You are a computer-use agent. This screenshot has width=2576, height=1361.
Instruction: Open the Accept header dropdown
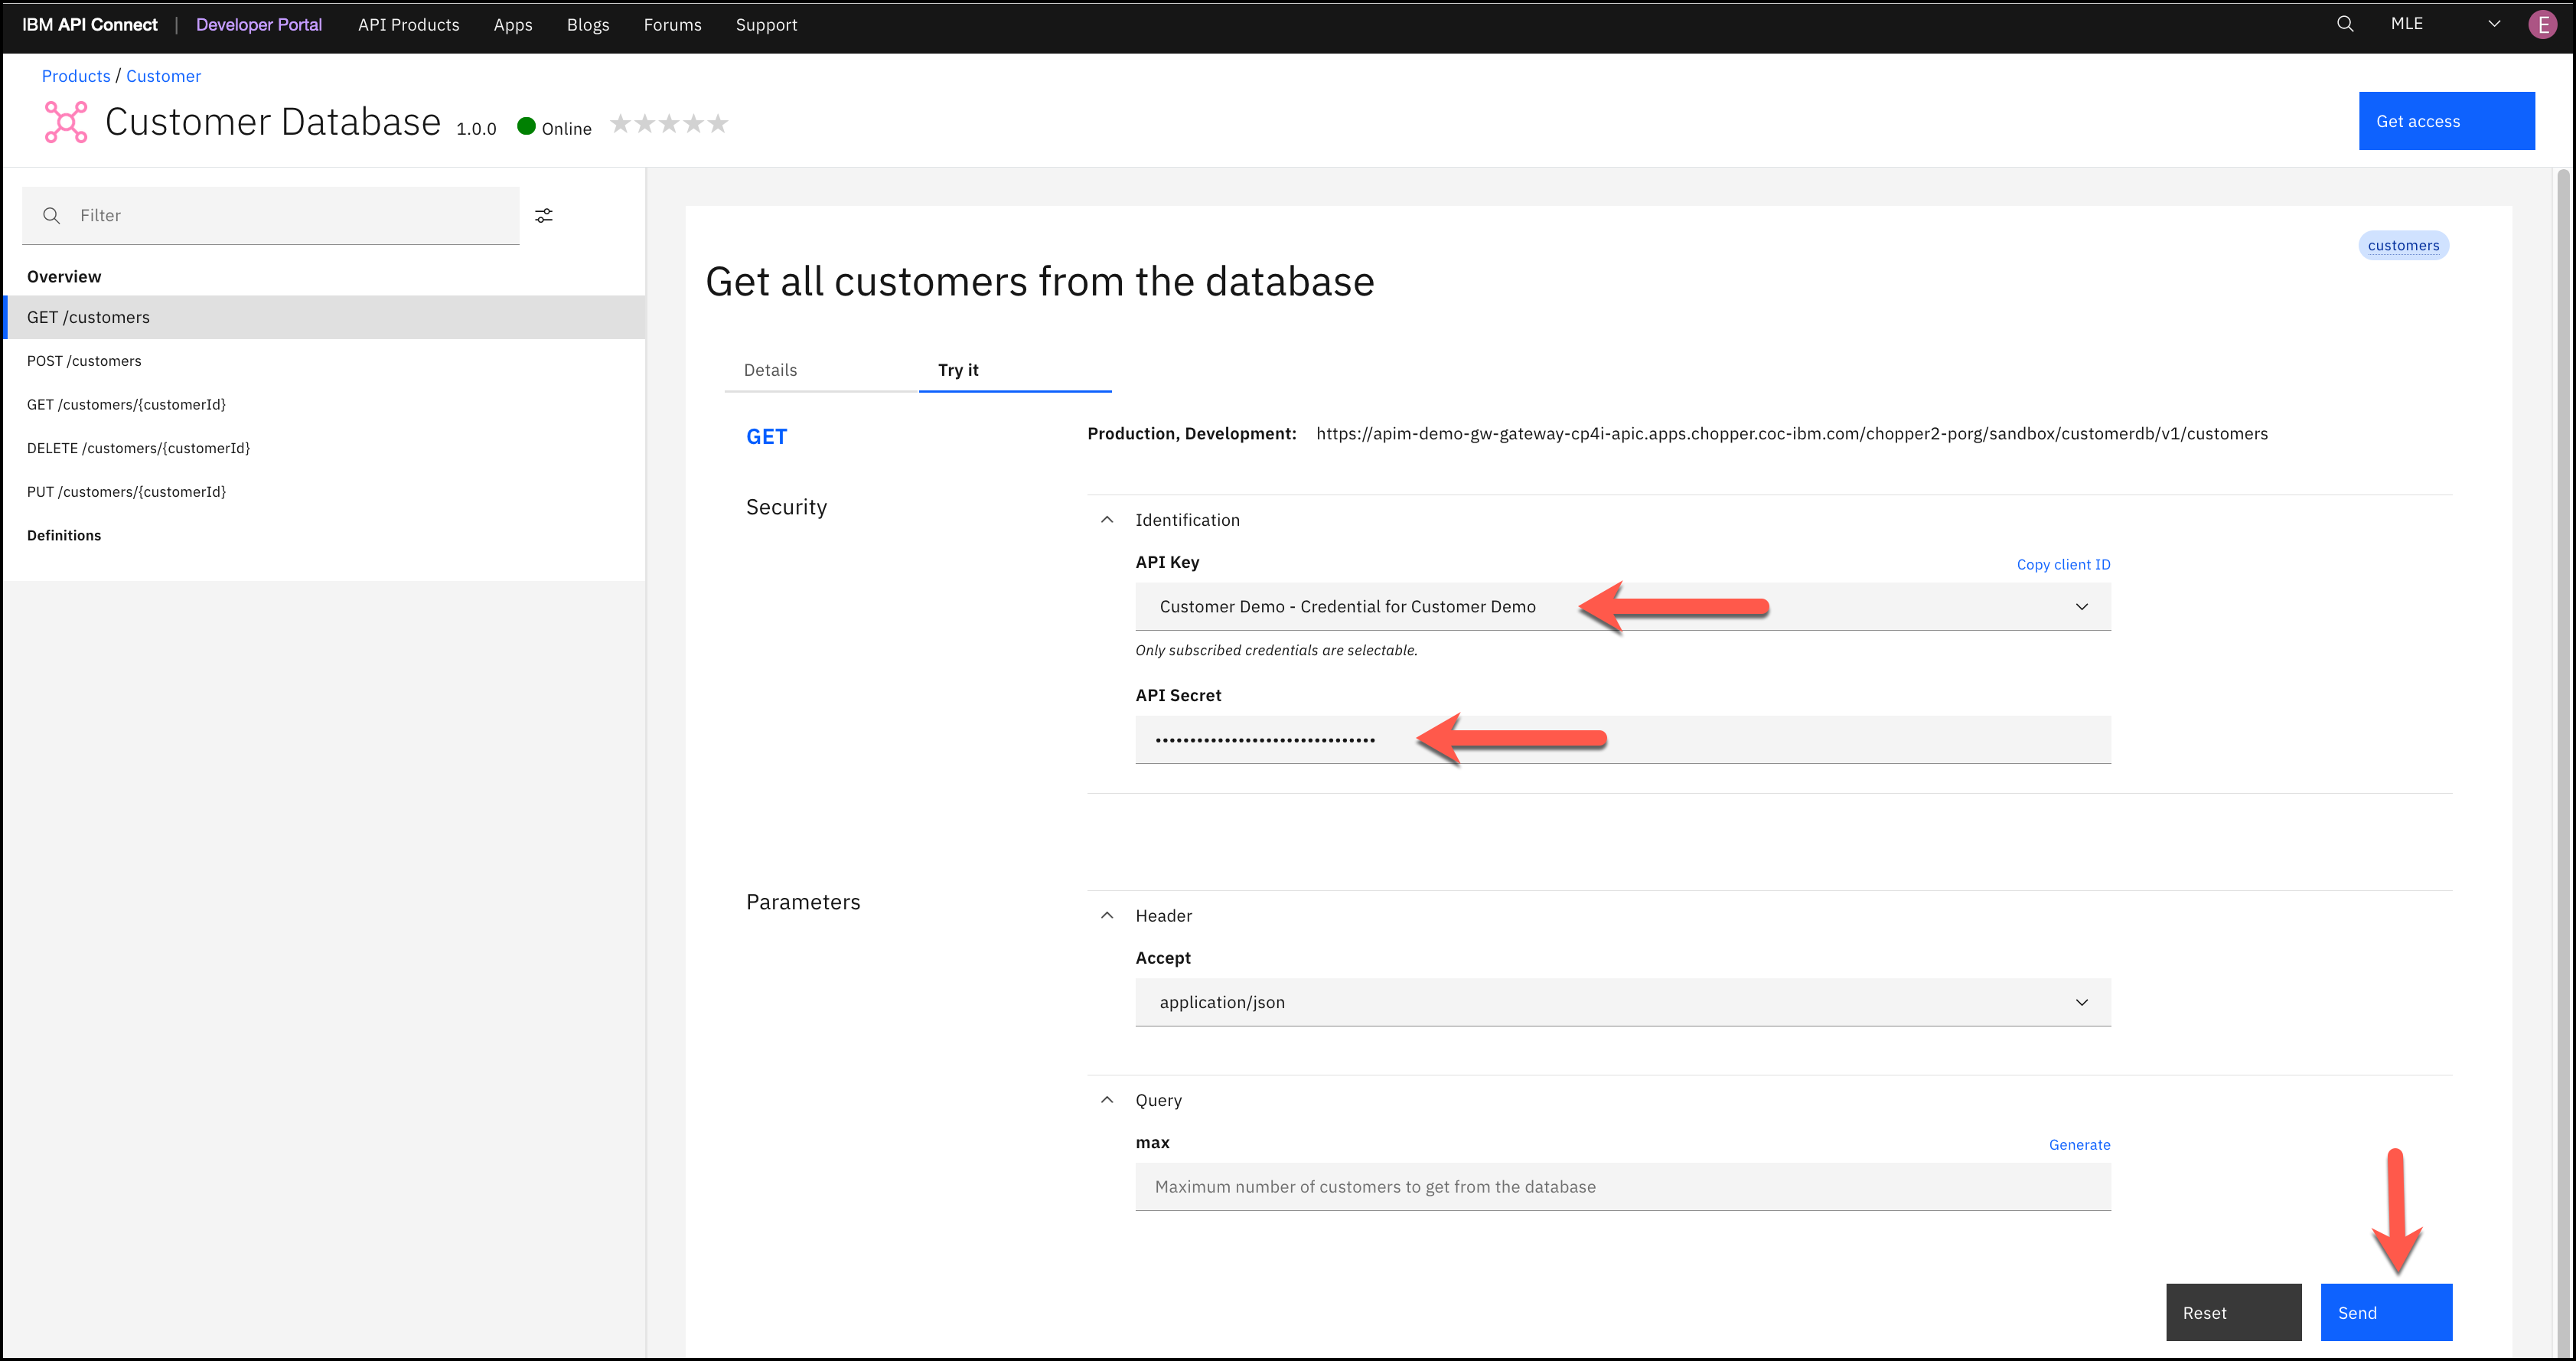point(1622,1002)
